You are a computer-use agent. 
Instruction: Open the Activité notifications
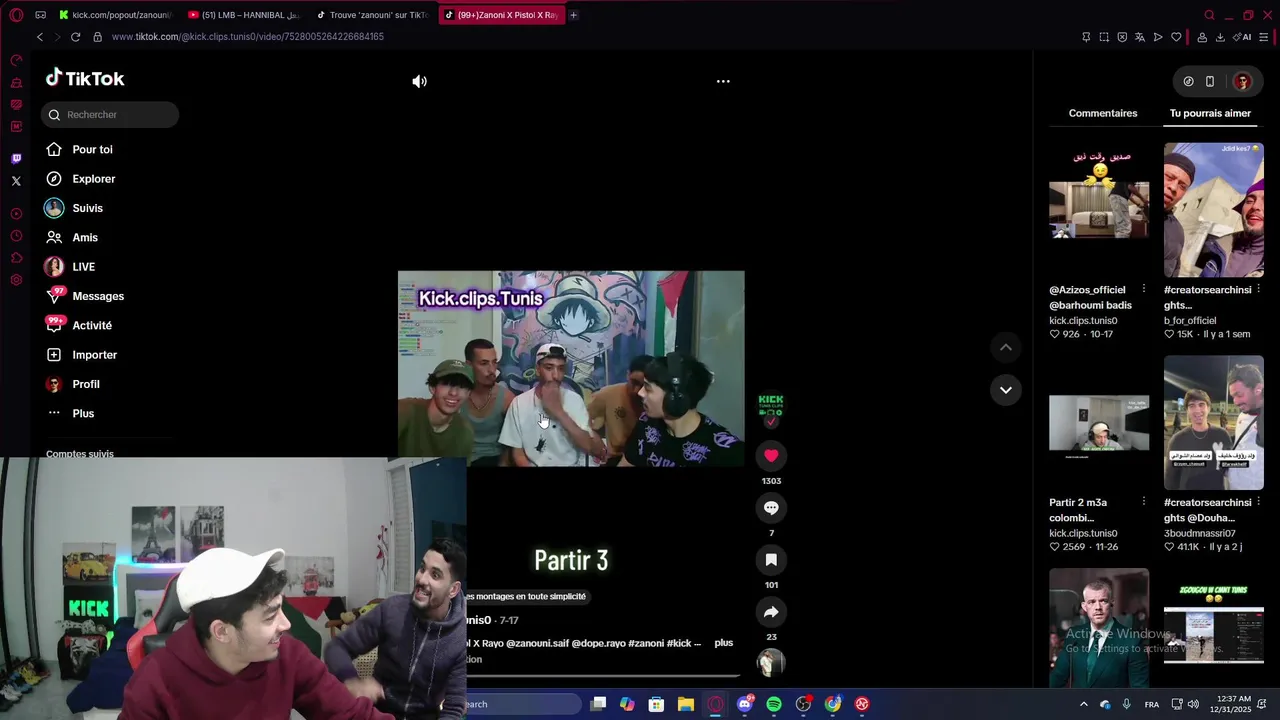point(92,326)
